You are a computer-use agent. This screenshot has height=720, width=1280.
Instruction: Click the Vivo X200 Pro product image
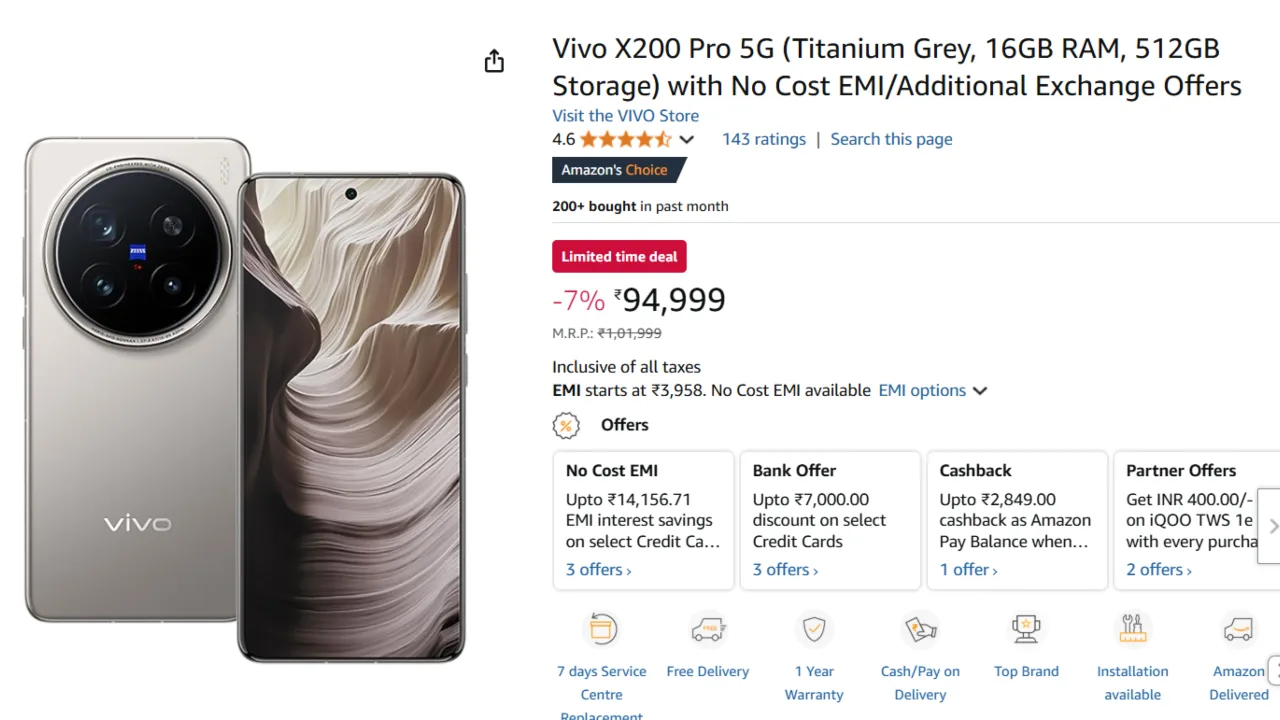pyautogui.click(x=245, y=400)
